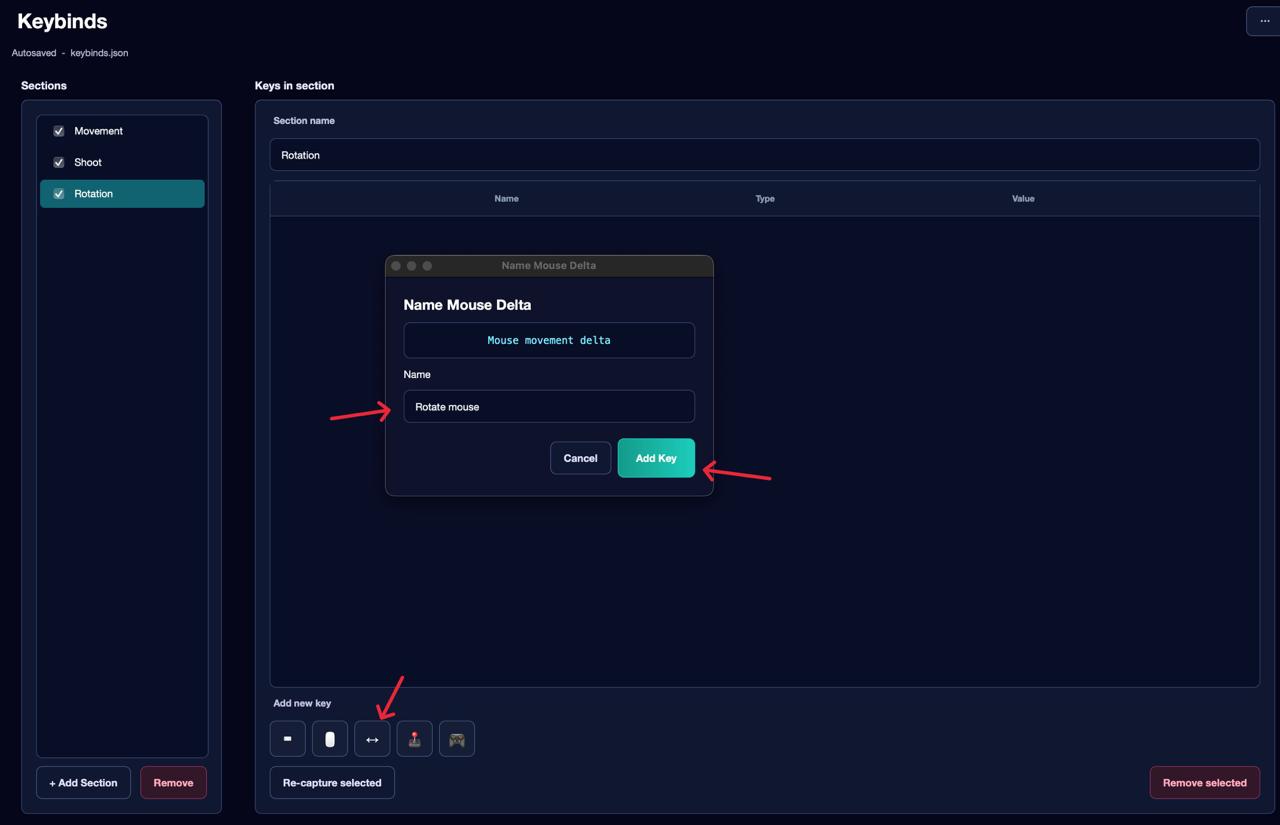Screen dimensions: 1280x825
Task: Add a joystick axis binding
Action: point(415,739)
